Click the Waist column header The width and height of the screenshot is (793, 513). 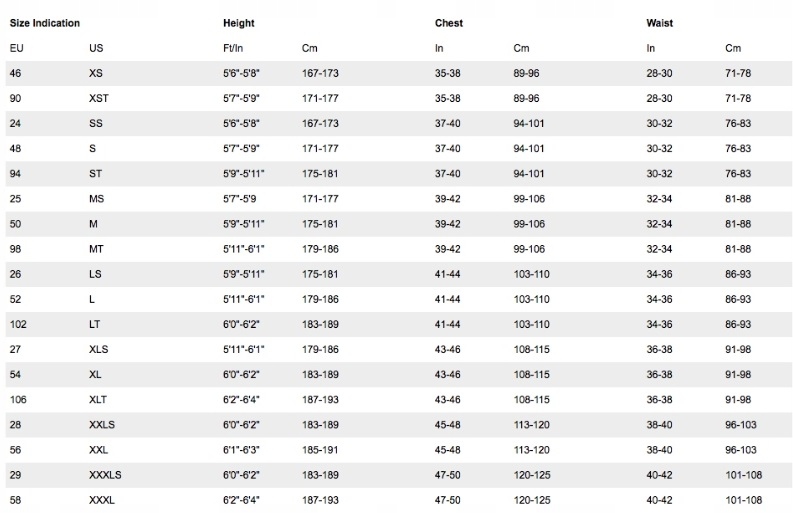[660, 22]
